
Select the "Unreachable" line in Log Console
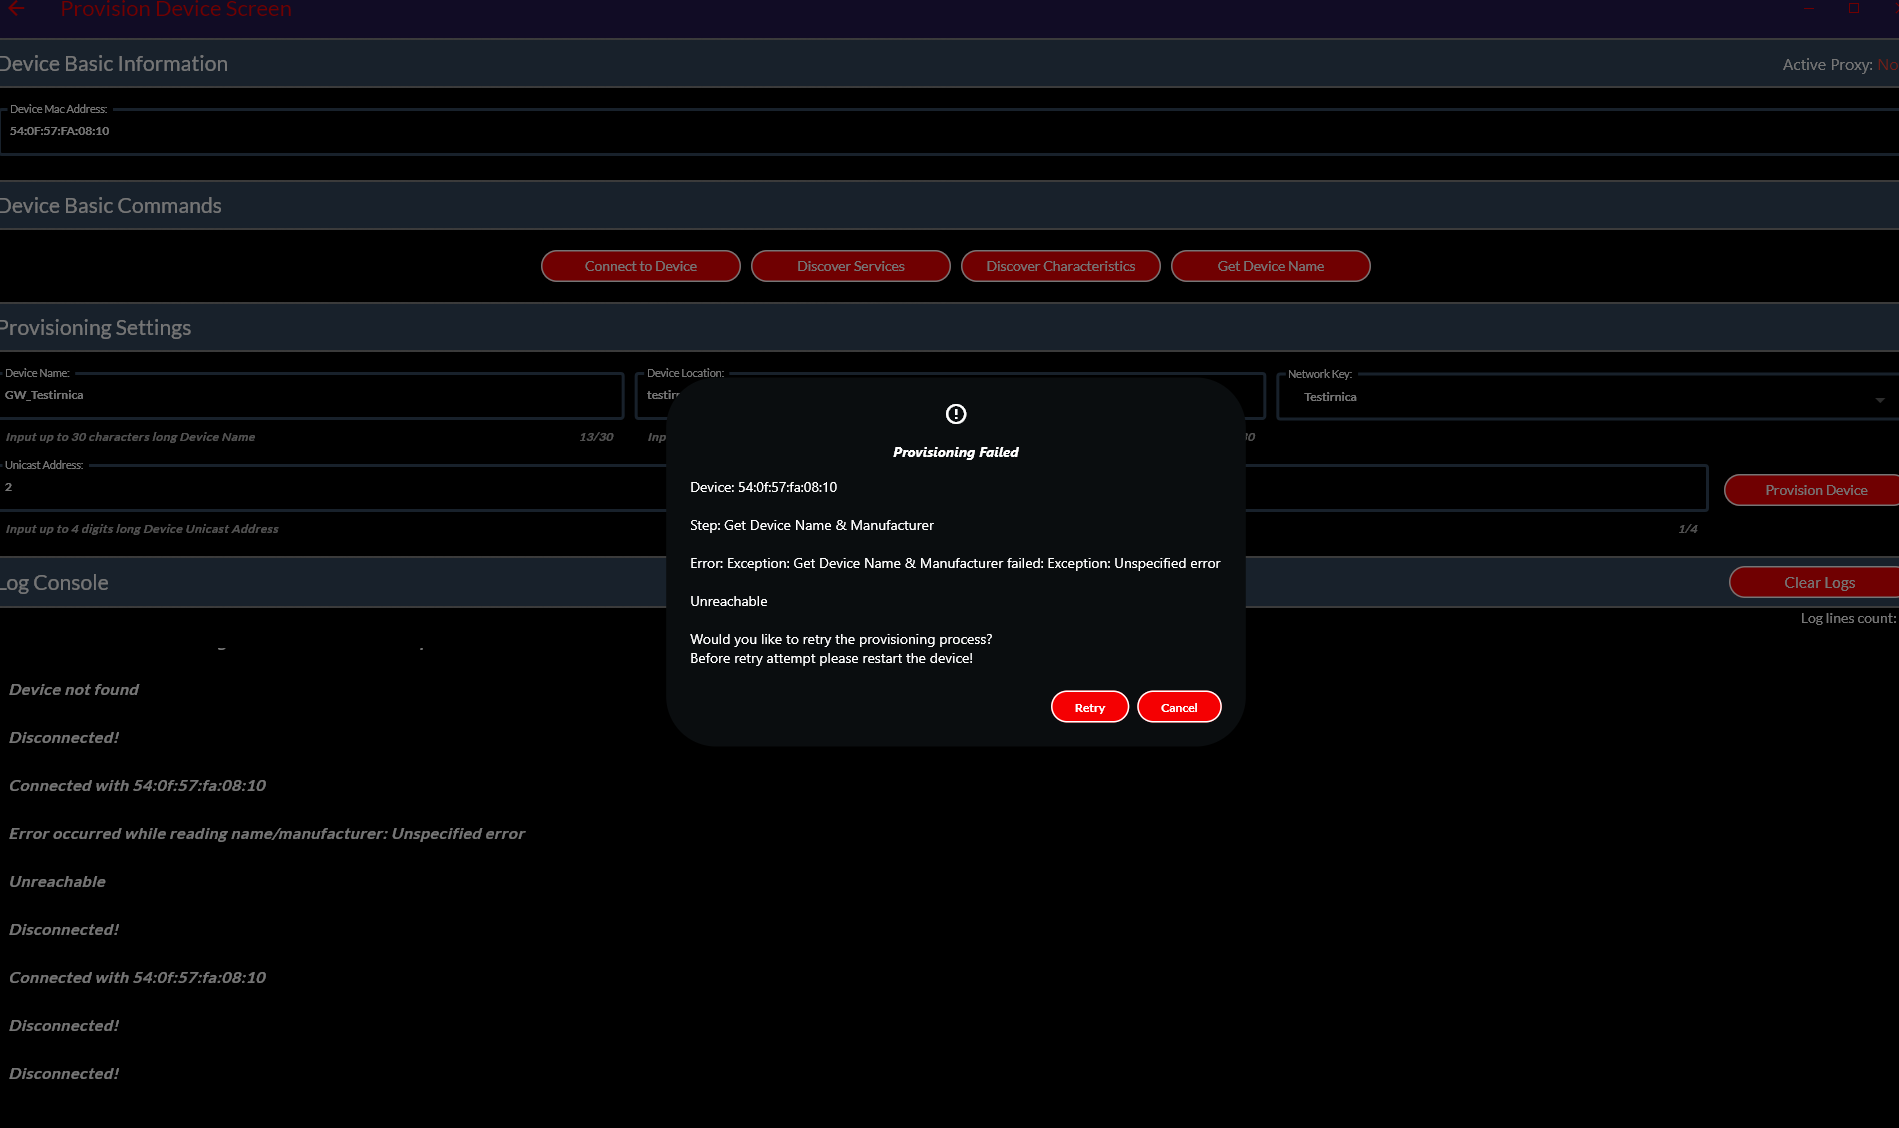point(57,882)
